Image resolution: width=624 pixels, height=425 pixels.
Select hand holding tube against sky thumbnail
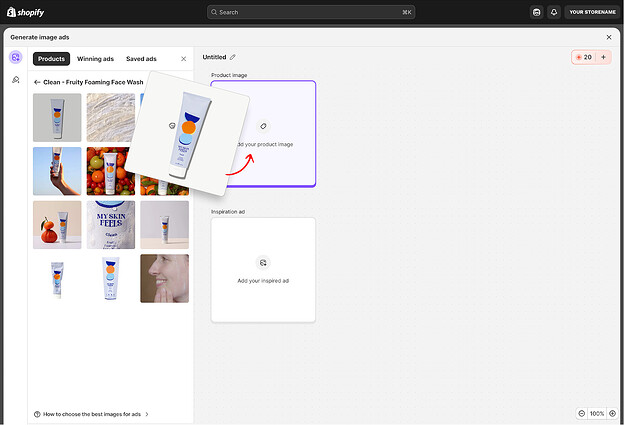[x=57, y=171]
